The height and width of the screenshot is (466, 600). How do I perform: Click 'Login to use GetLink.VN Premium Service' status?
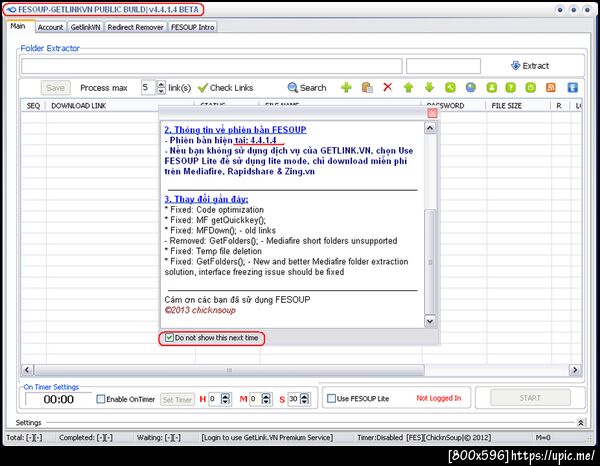point(267,437)
